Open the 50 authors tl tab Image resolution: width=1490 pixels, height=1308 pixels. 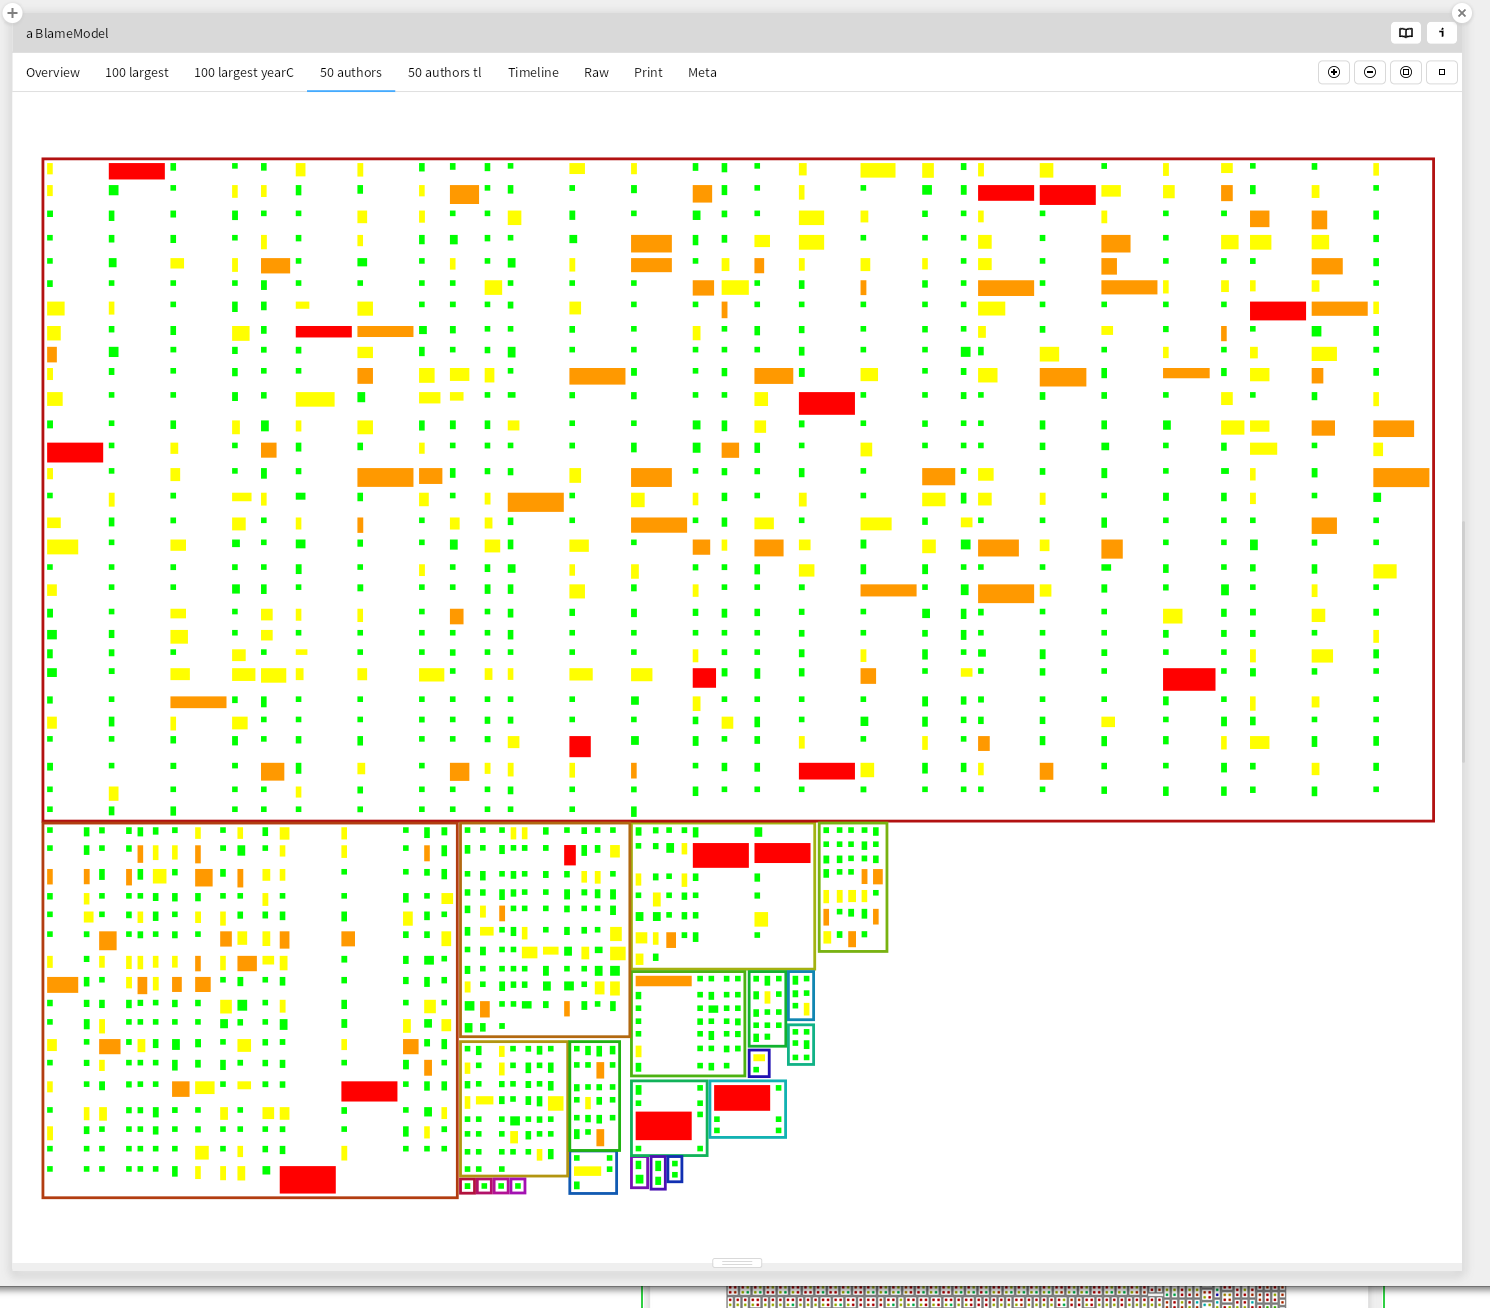point(445,73)
